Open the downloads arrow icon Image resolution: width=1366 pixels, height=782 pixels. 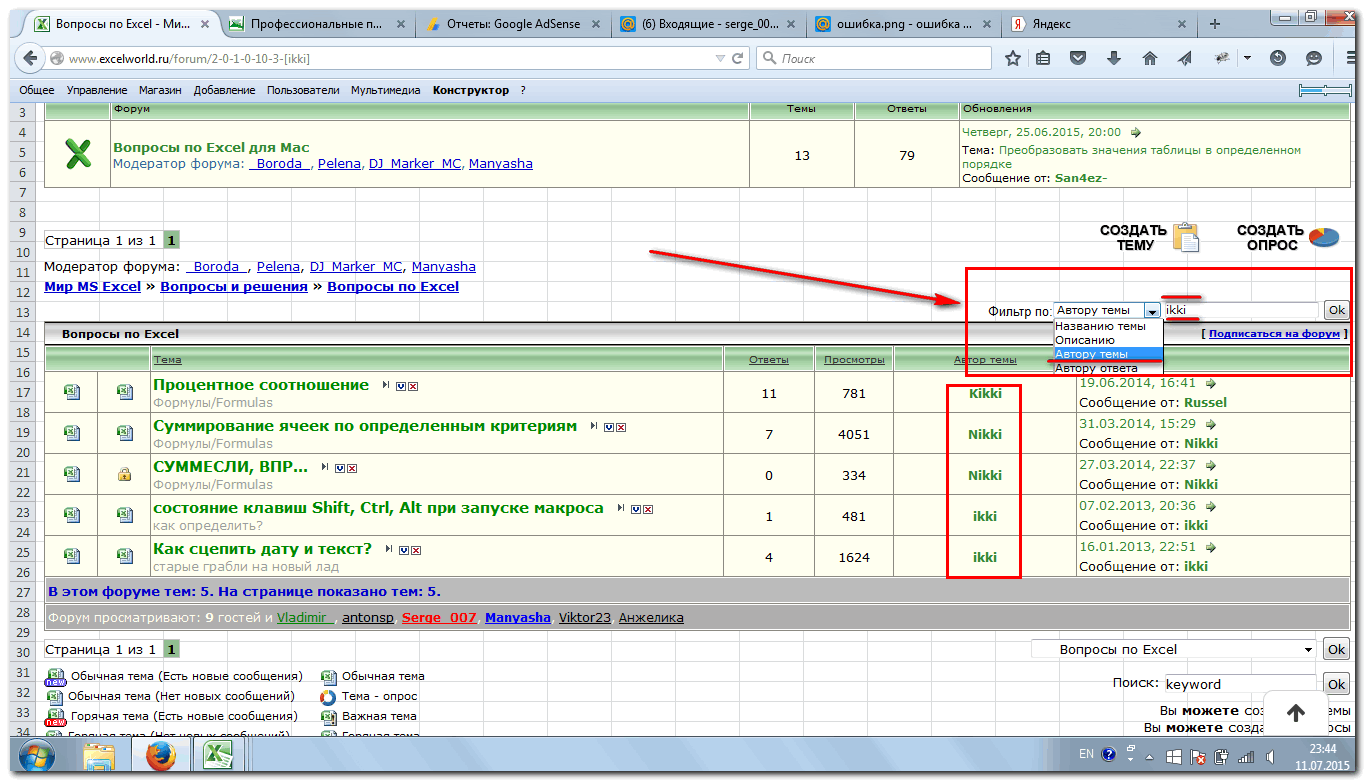tap(1114, 58)
